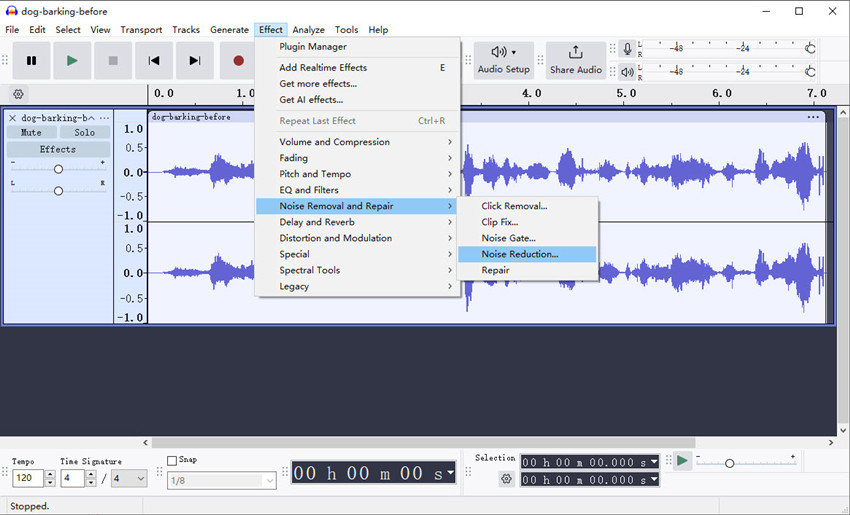
Task: Open the track's three-dot menu in control panel
Action: 105,118
